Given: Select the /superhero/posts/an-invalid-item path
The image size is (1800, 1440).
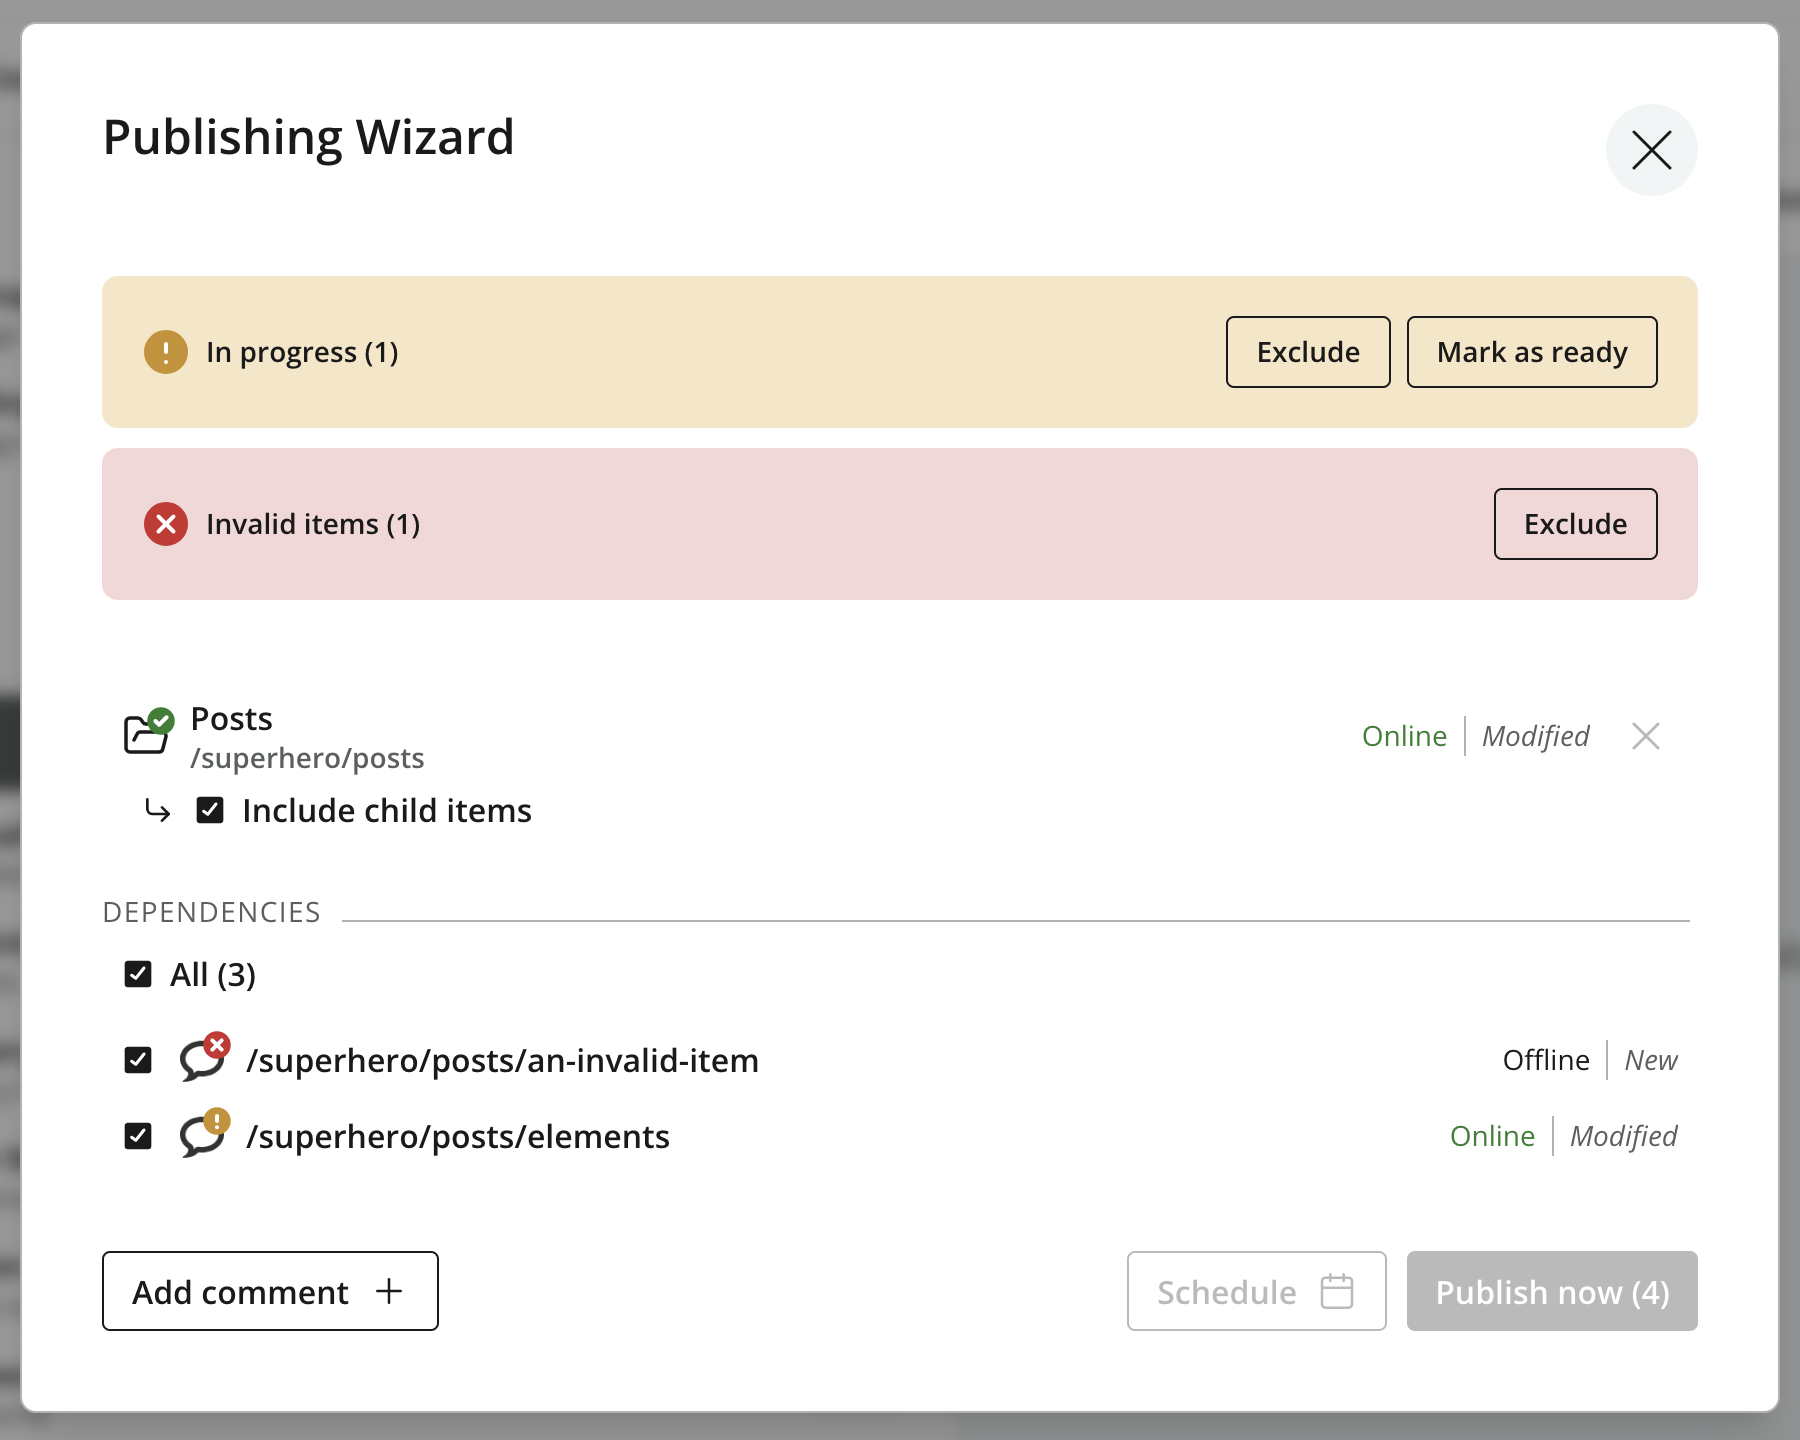Looking at the screenshot, I should [503, 1060].
